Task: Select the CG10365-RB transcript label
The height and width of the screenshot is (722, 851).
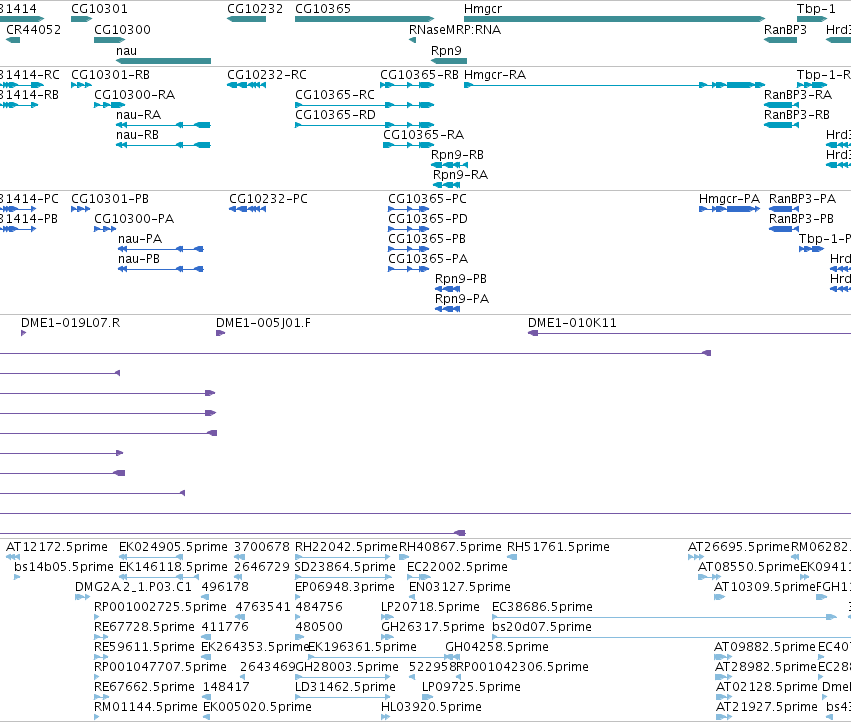Action: pos(420,74)
